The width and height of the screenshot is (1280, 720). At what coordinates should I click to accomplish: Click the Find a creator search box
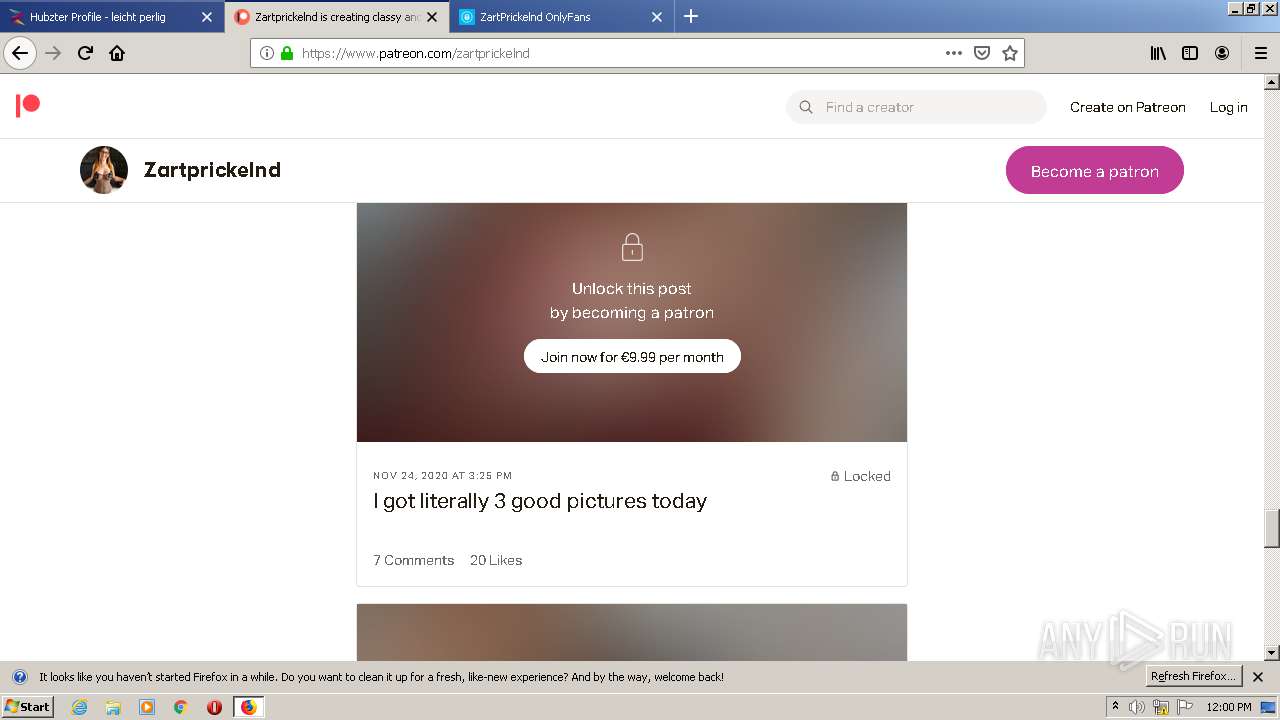pyautogui.click(x=916, y=107)
